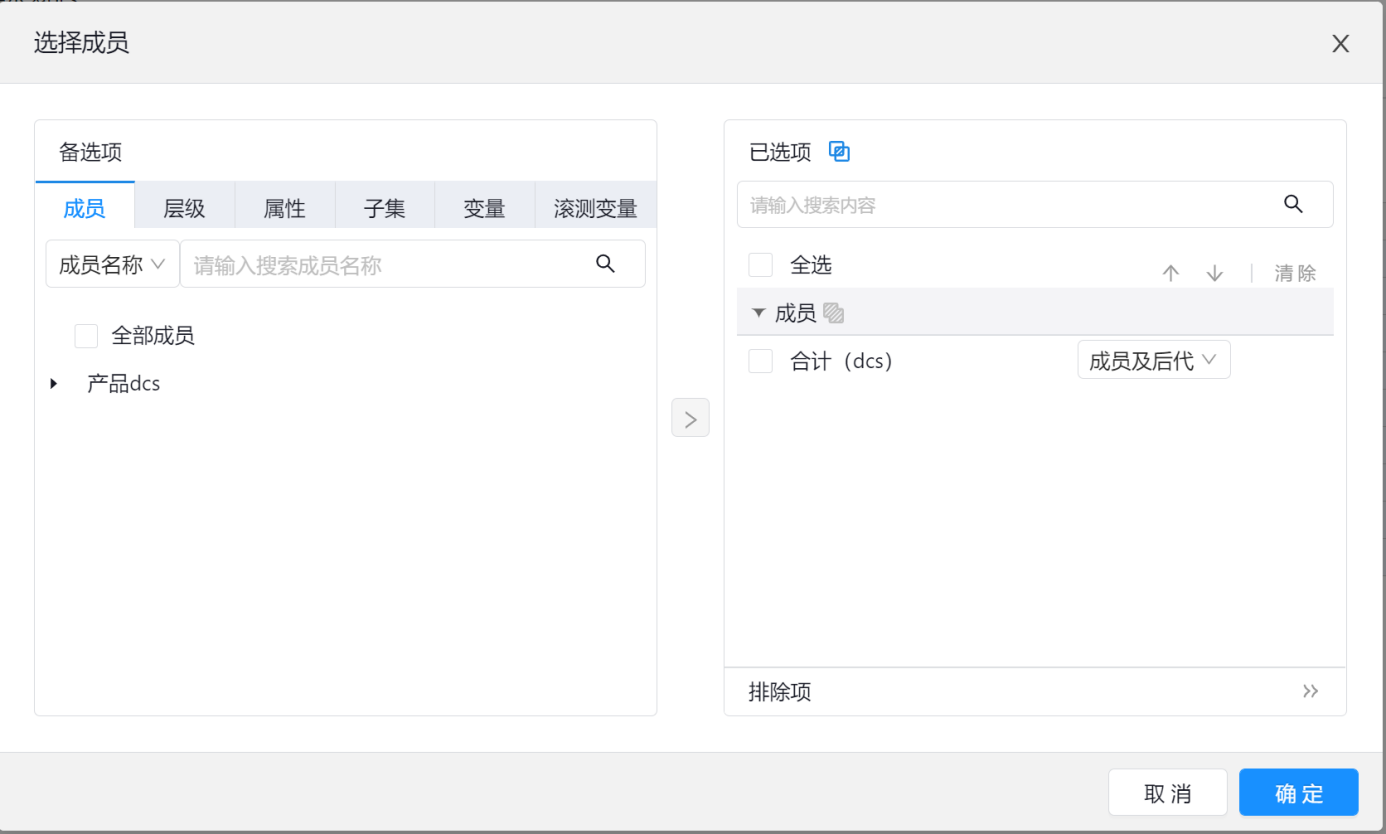This screenshot has width=1386, height=834.
Task: Click the right arrow transfer button
Action: click(690, 418)
